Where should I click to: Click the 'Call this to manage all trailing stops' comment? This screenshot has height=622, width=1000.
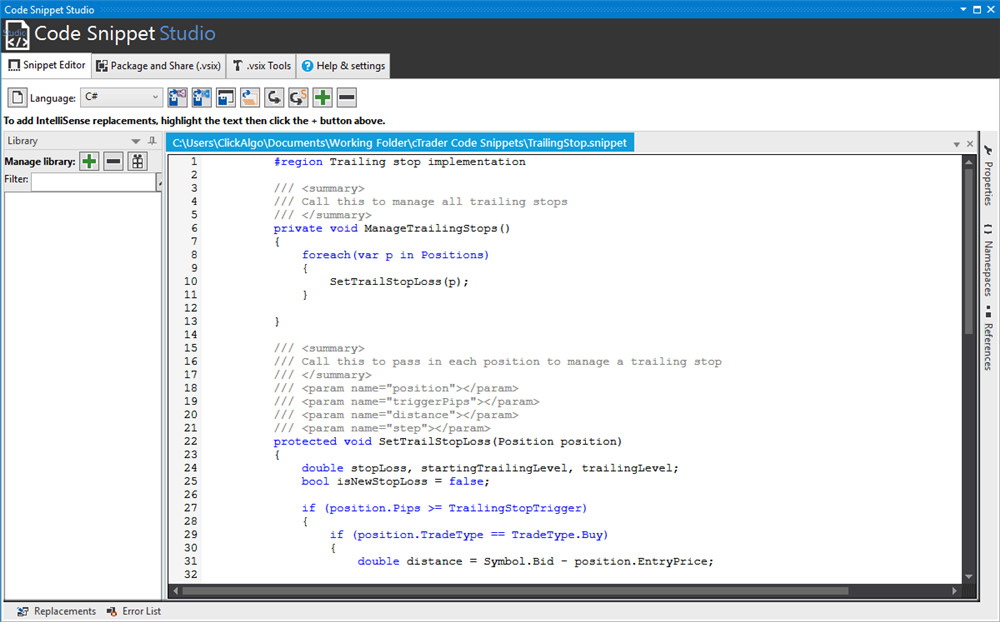coord(421,202)
